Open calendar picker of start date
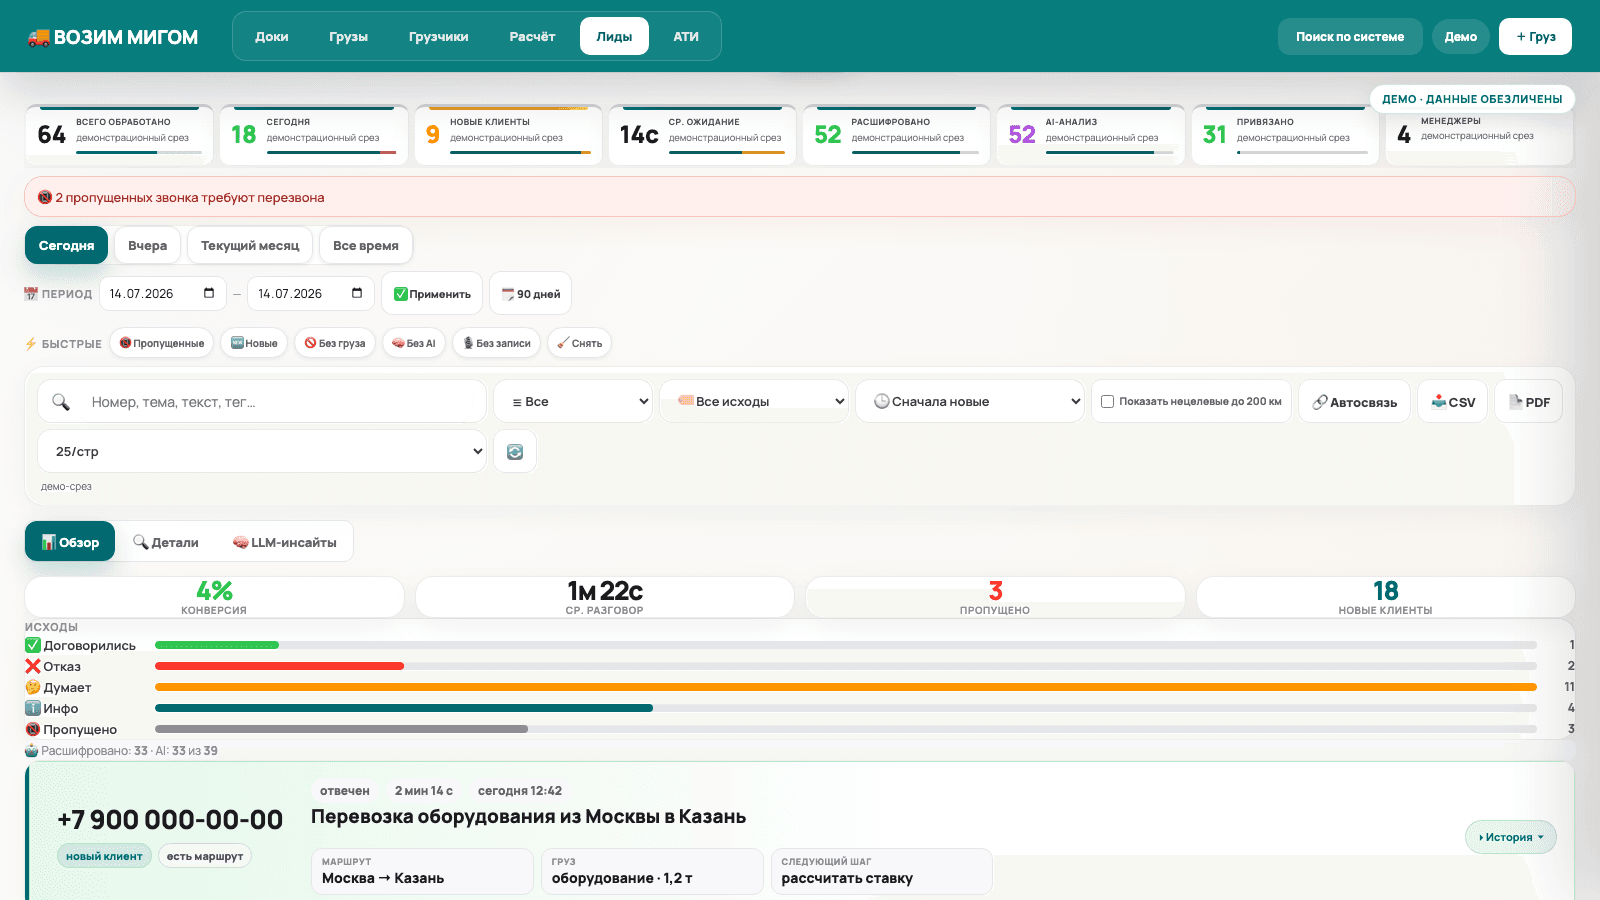Image resolution: width=1600 pixels, height=900 pixels. [x=209, y=293]
